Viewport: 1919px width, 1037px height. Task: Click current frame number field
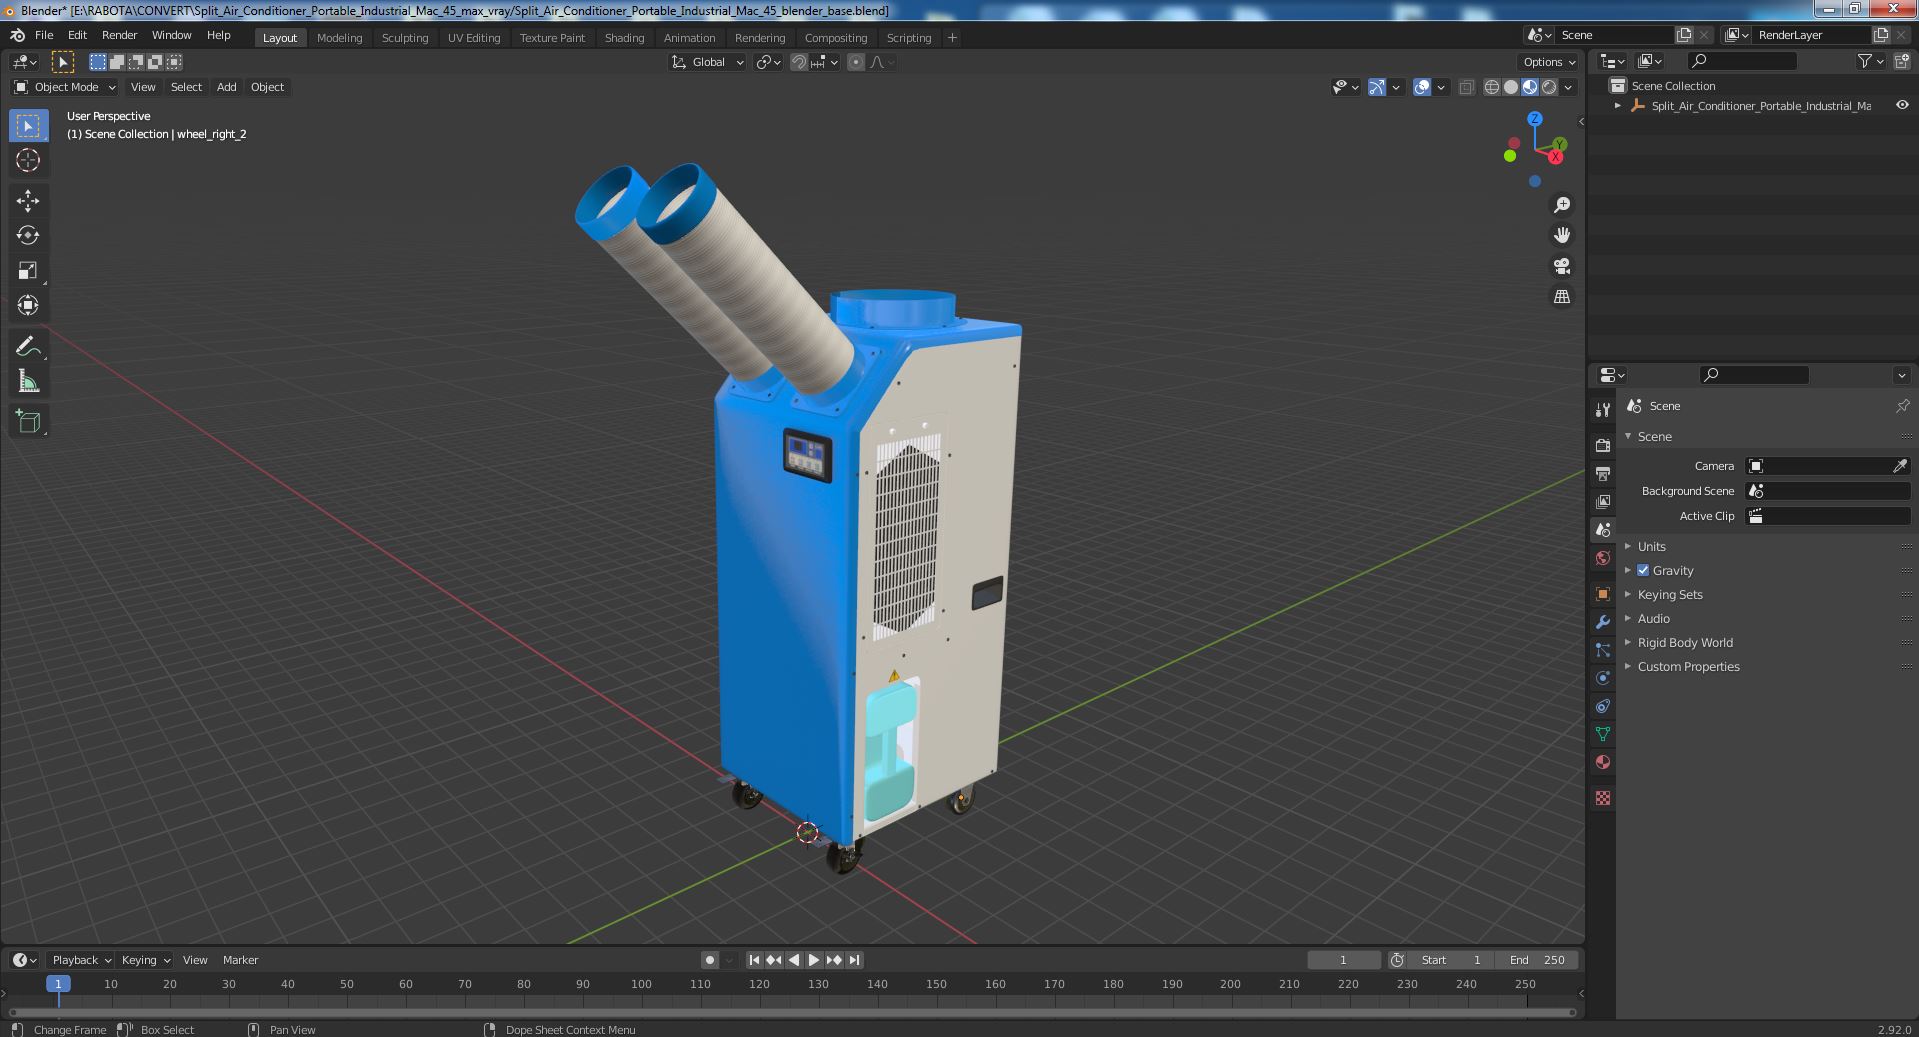(1343, 960)
